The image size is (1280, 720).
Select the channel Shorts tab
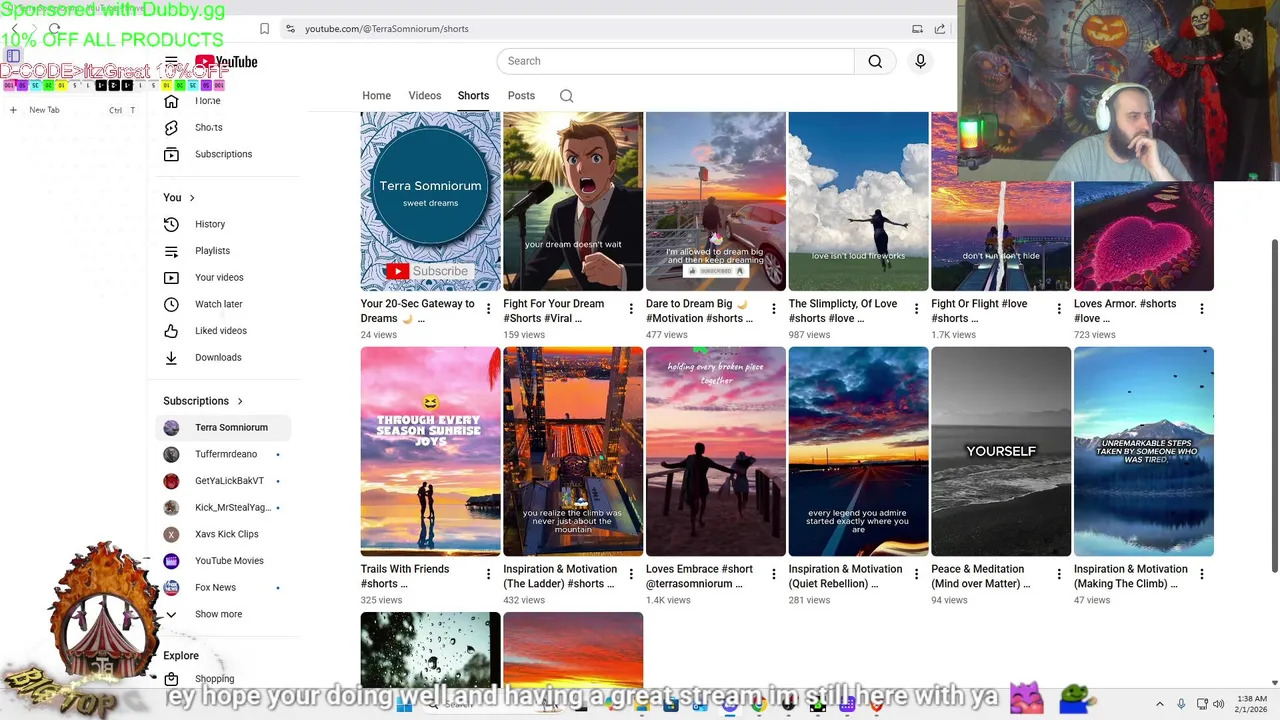[x=473, y=96]
